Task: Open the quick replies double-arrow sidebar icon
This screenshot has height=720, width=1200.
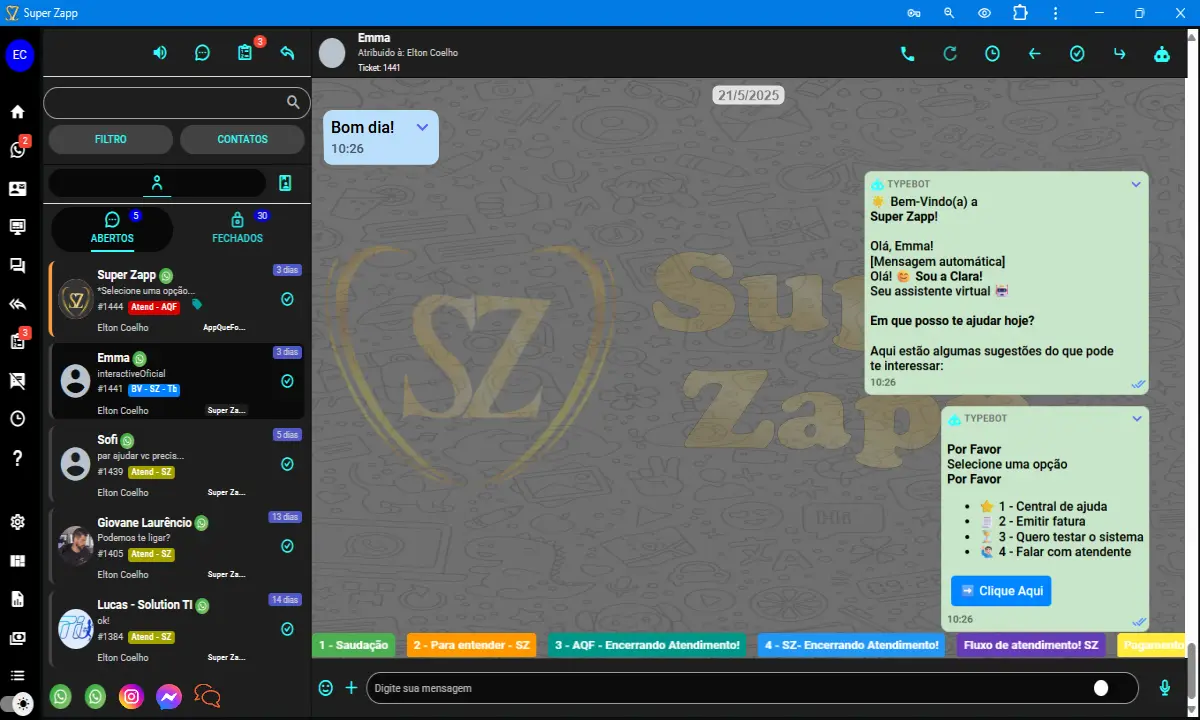Action: tap(17, 304)
